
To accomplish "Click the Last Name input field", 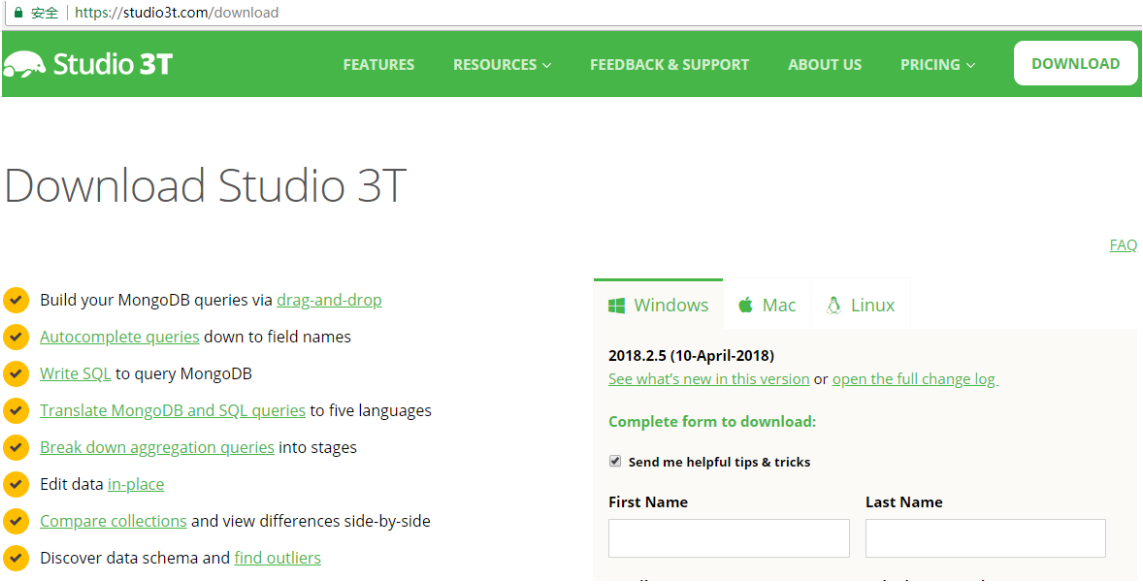I will coord(985,538).
